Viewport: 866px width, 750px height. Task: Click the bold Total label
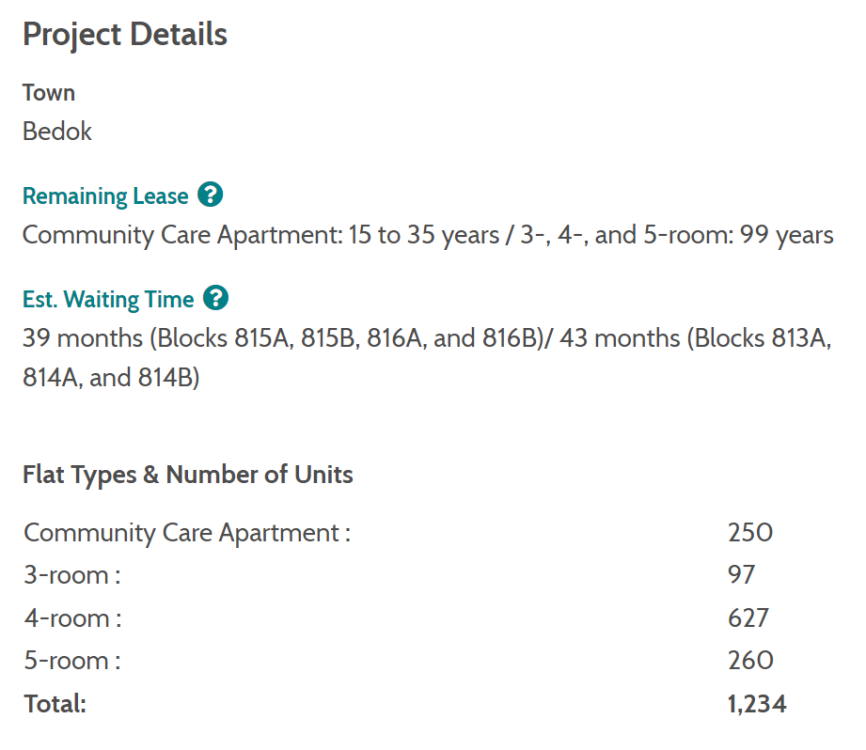click(55, 704)
